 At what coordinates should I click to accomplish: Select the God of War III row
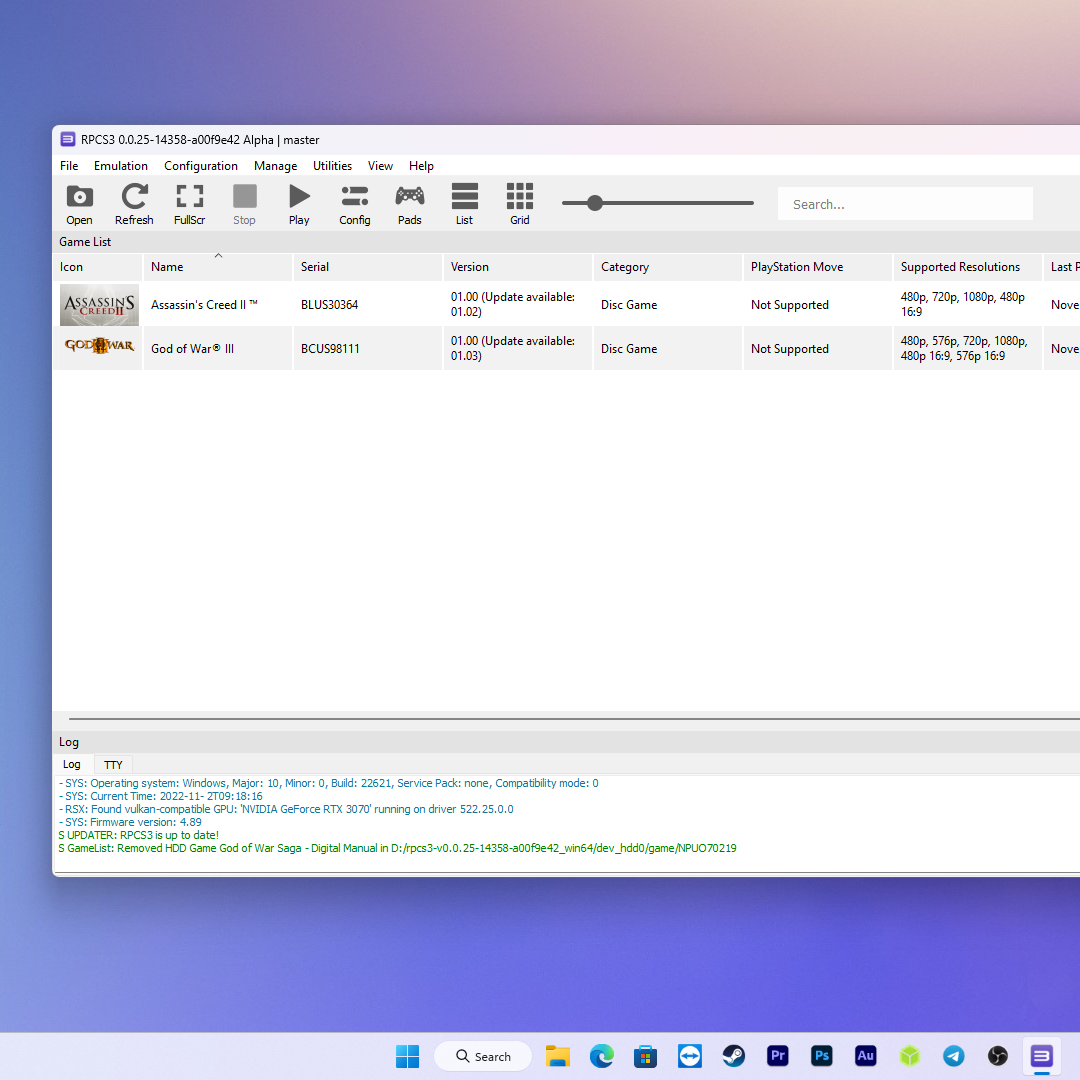(192, 349)
